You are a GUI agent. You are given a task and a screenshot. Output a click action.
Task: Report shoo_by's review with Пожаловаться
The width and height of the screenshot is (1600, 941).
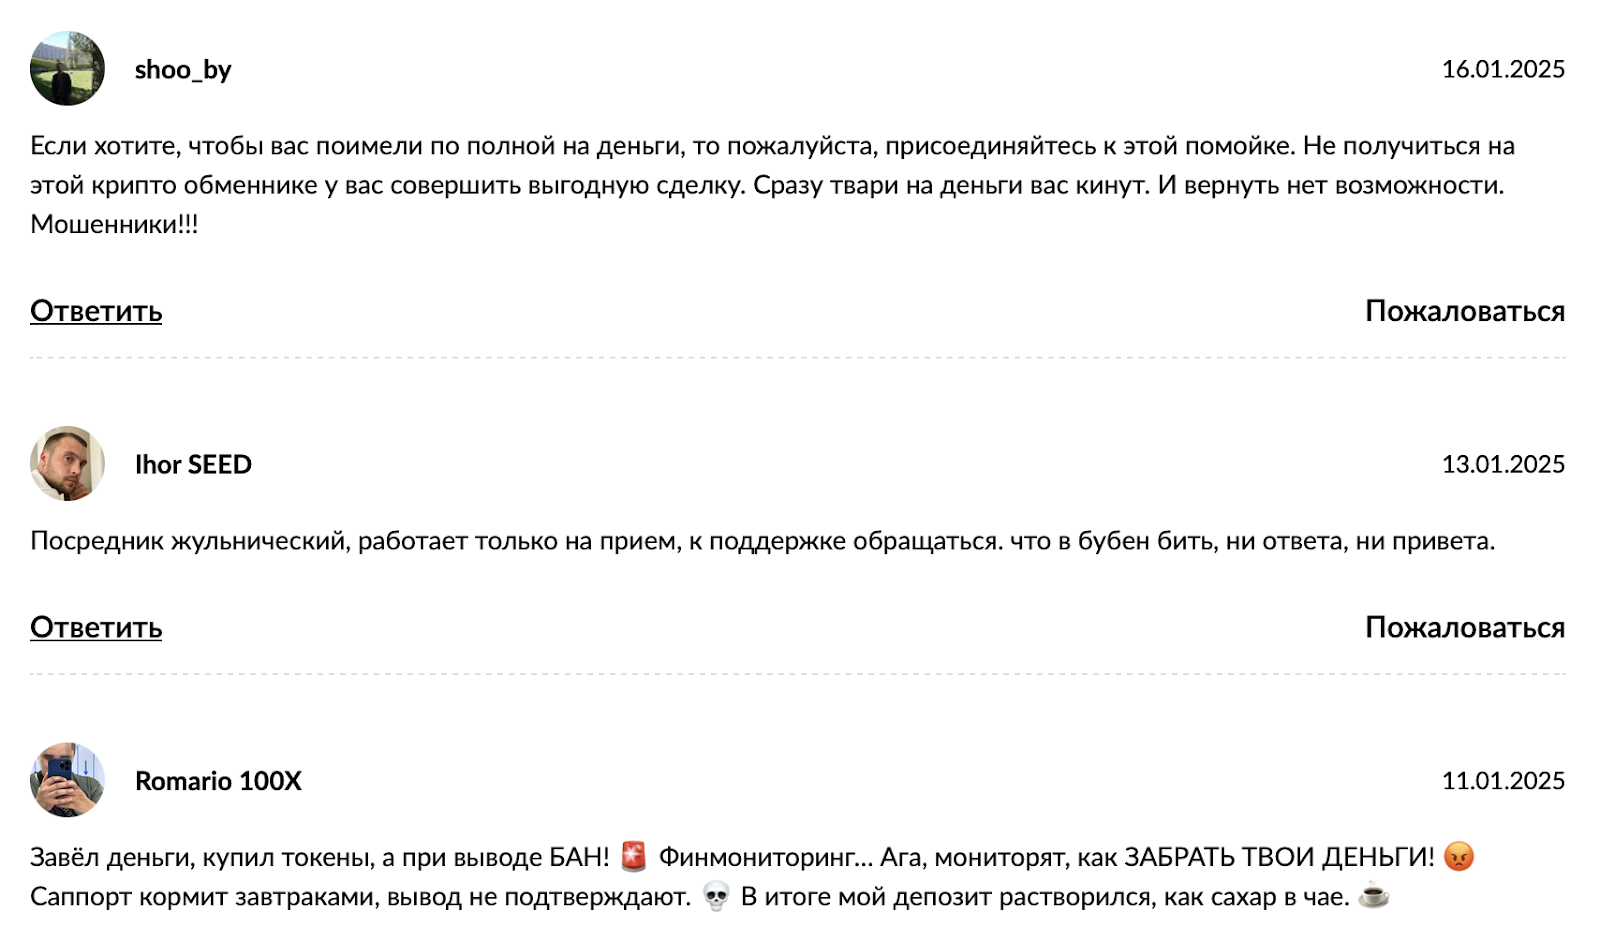pyautogui.click(x=1464, y=311)
